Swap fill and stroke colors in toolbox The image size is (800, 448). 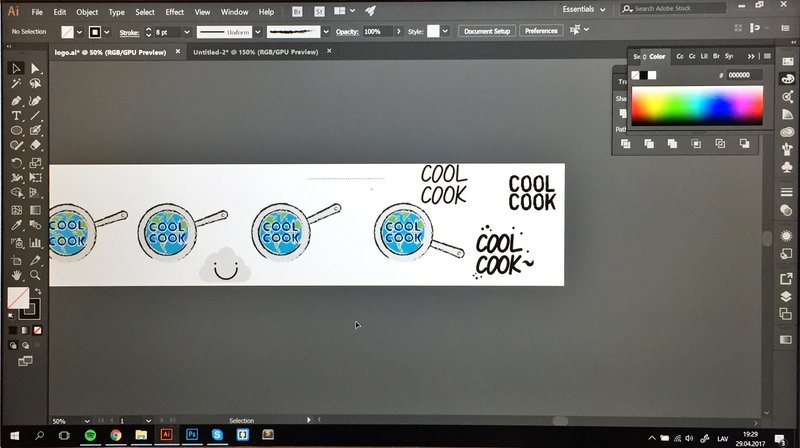click(36, 291)
